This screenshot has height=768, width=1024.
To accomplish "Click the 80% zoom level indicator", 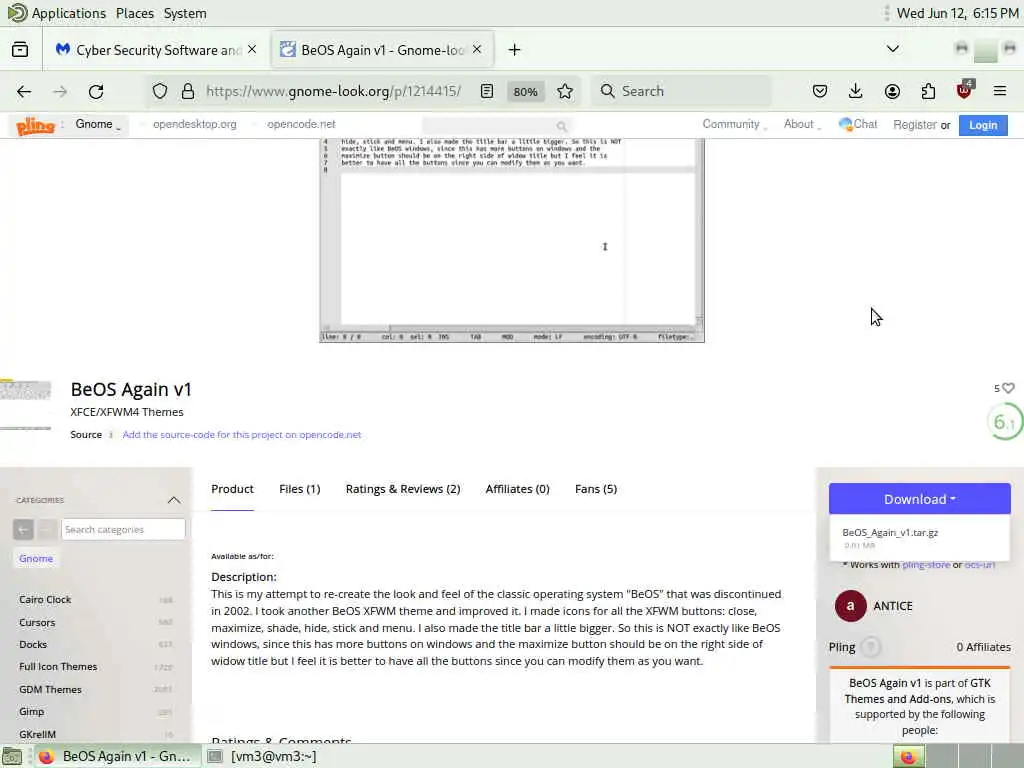I will pyautogui.click(x=526, y=91).
